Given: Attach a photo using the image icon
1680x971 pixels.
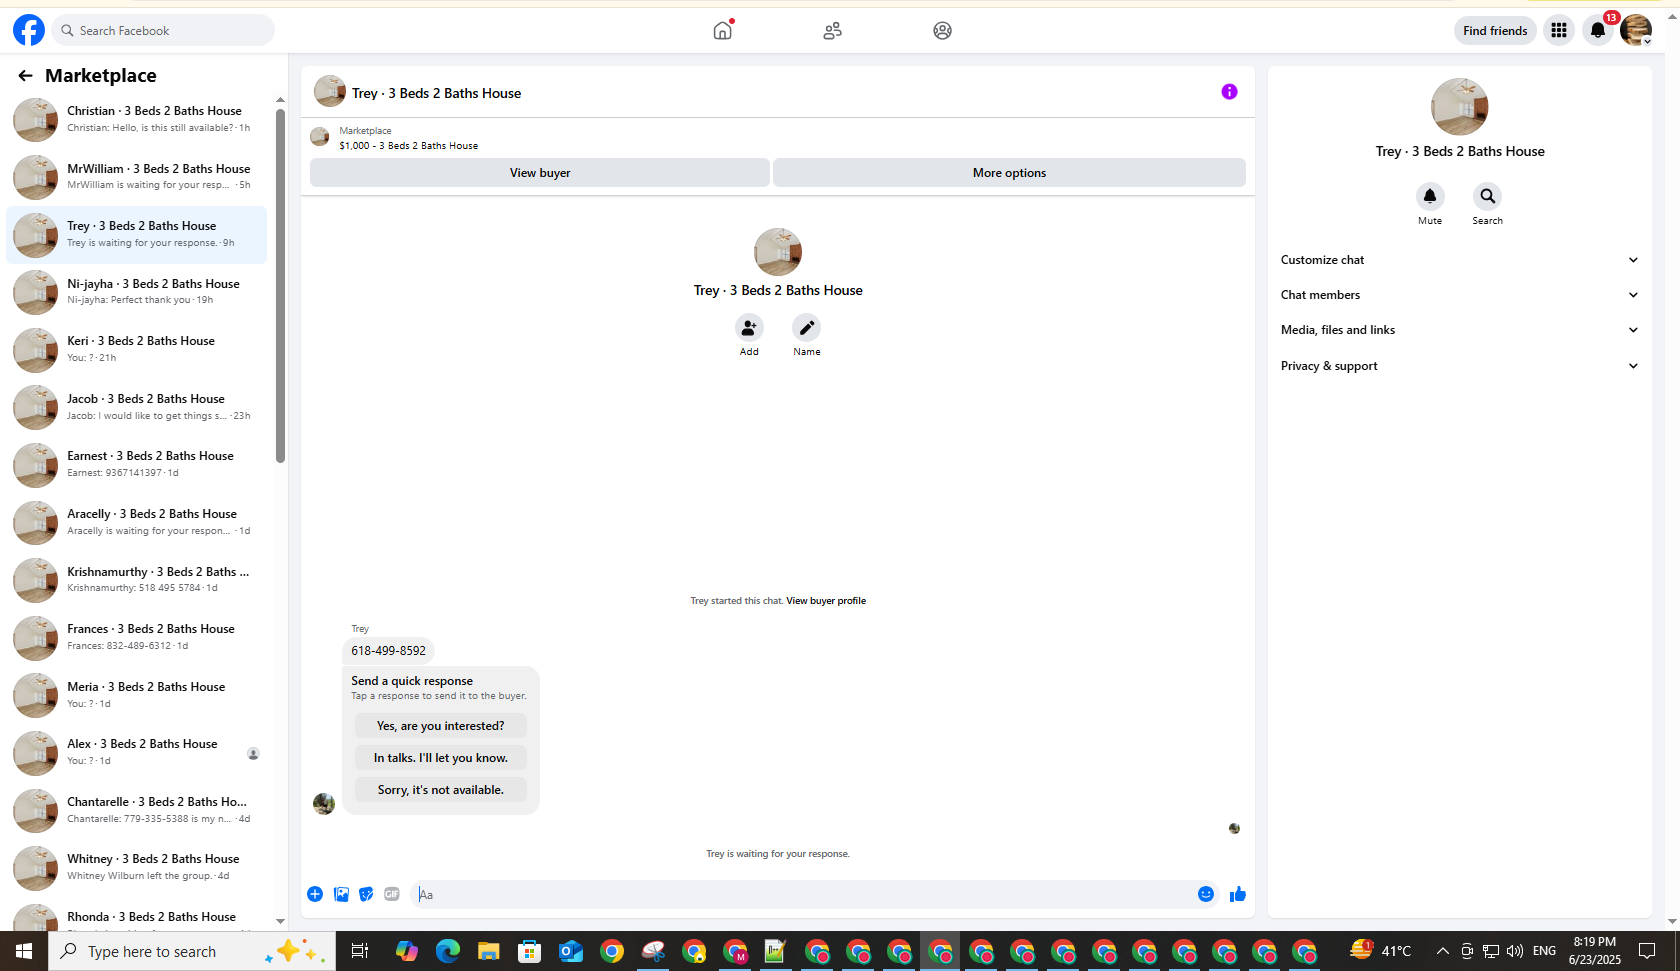Looking at the screenshot, I should [x=341, y=894].
